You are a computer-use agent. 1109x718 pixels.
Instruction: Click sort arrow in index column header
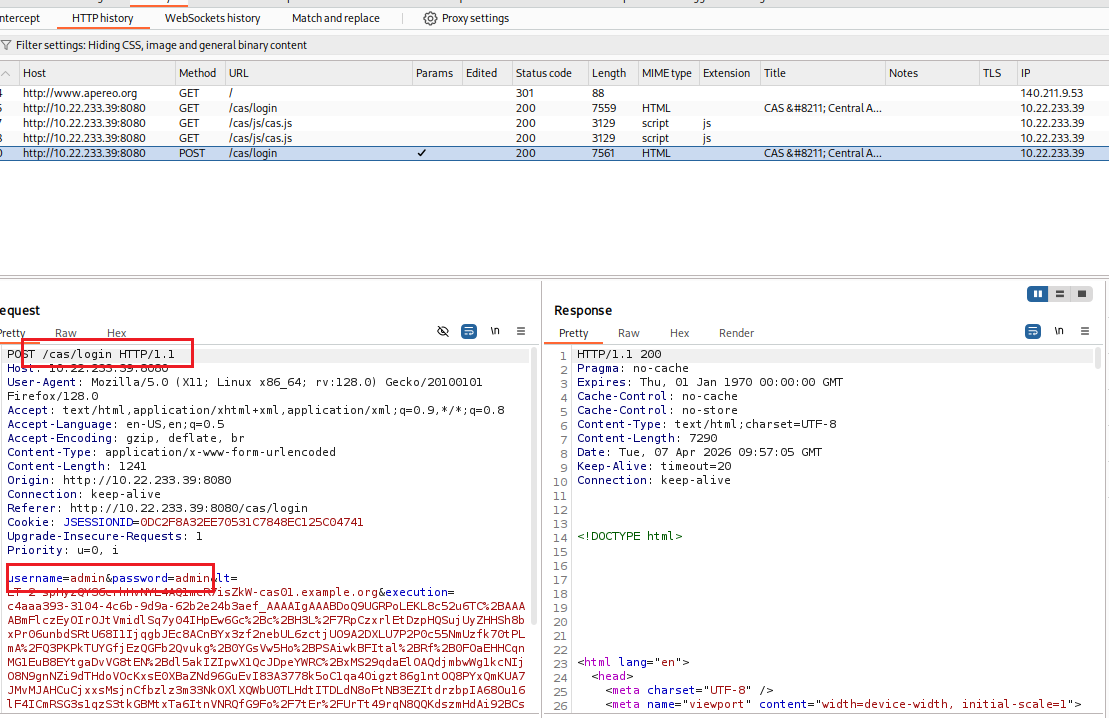coord(6,74)
